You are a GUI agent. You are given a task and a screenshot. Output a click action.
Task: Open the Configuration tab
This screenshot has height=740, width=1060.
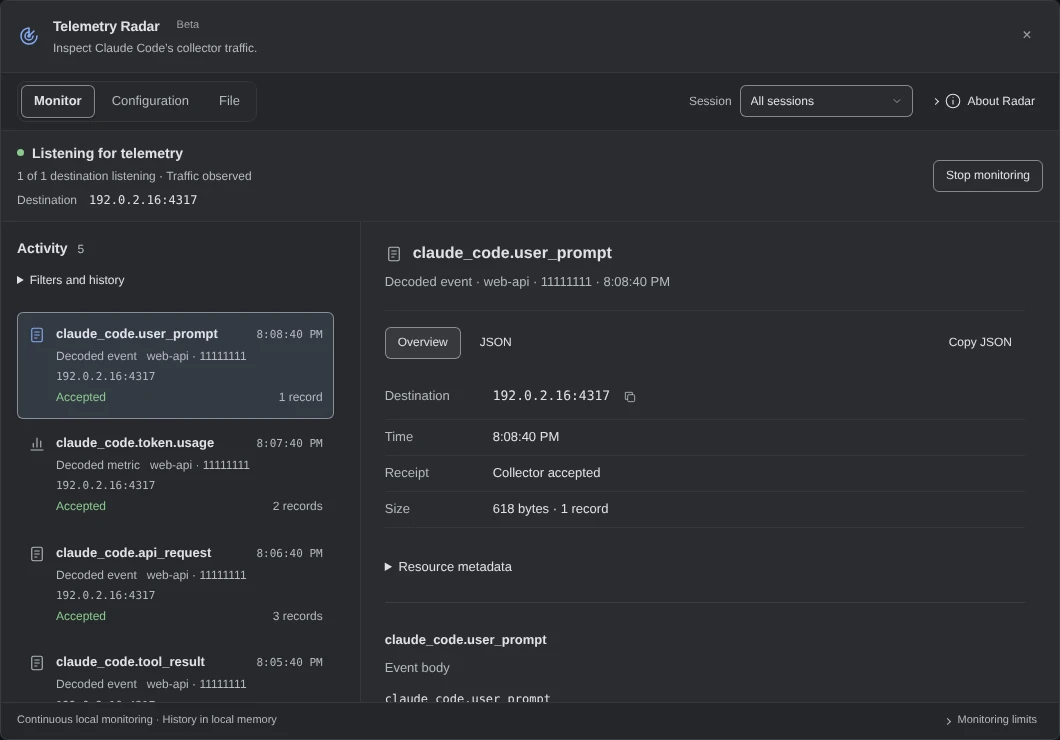(x=150, y=101)
